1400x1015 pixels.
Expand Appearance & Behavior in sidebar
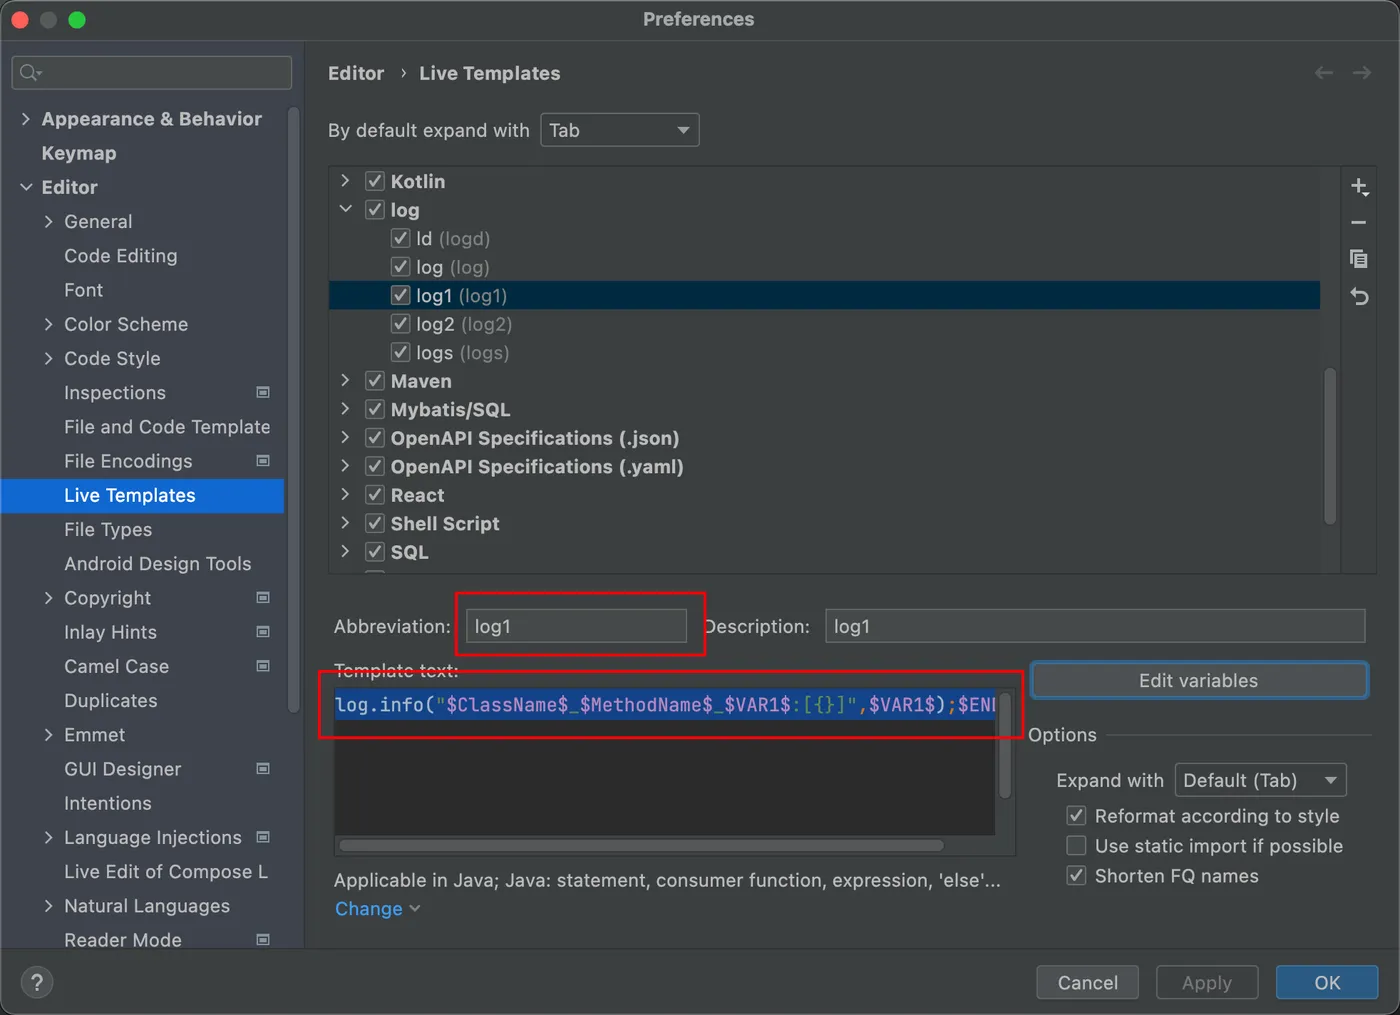click(26, 119)
